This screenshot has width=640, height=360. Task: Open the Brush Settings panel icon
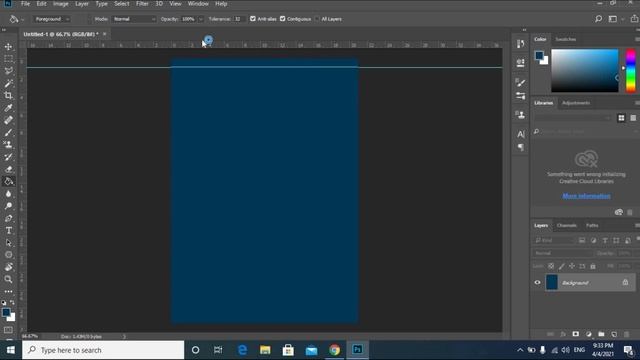(520, 96)
